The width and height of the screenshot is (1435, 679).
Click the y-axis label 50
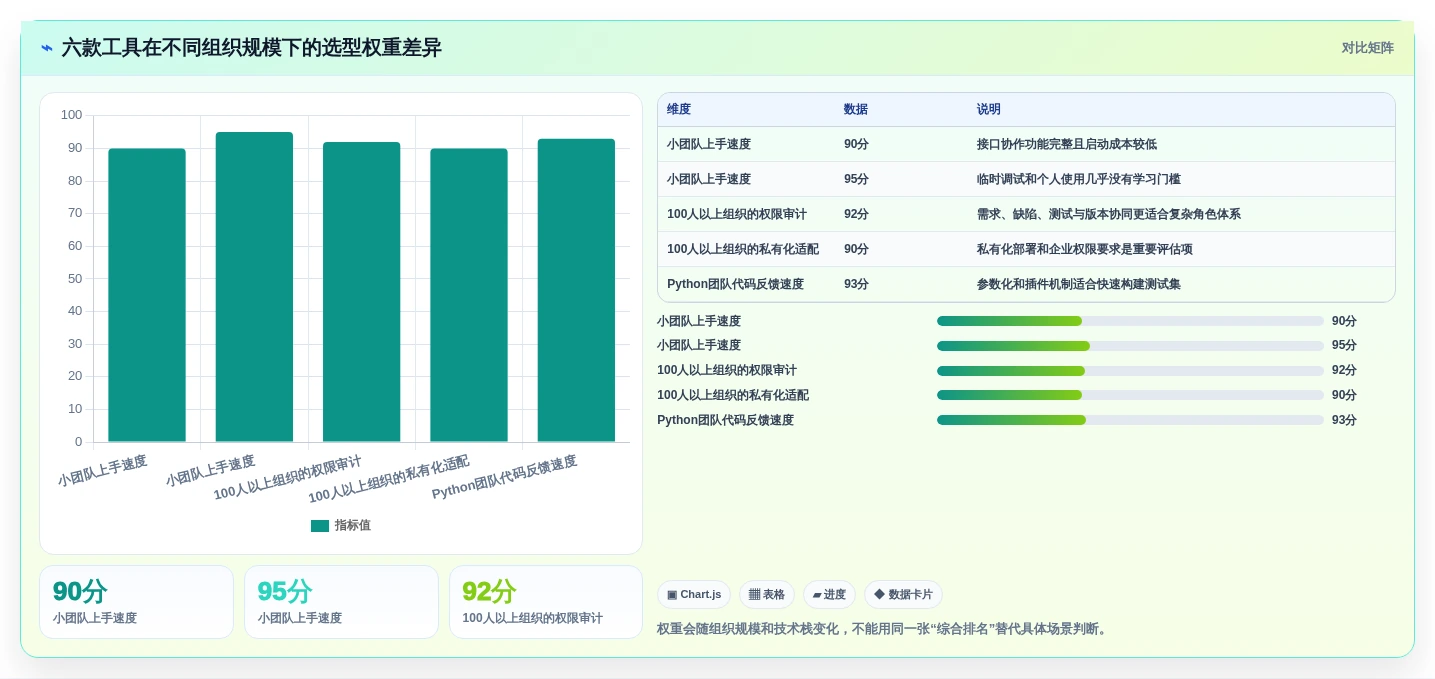(x=74, y=278)
